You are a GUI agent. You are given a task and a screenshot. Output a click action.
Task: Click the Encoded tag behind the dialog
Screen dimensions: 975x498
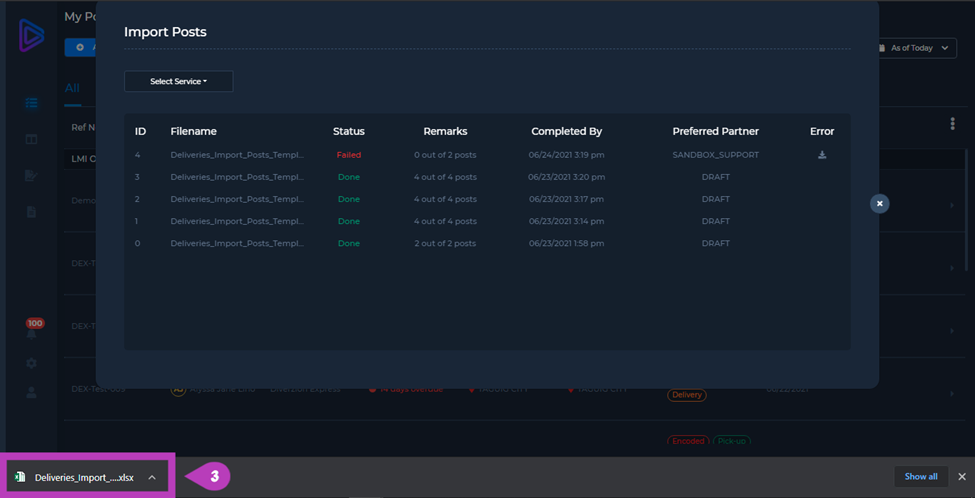pos(688,441)
